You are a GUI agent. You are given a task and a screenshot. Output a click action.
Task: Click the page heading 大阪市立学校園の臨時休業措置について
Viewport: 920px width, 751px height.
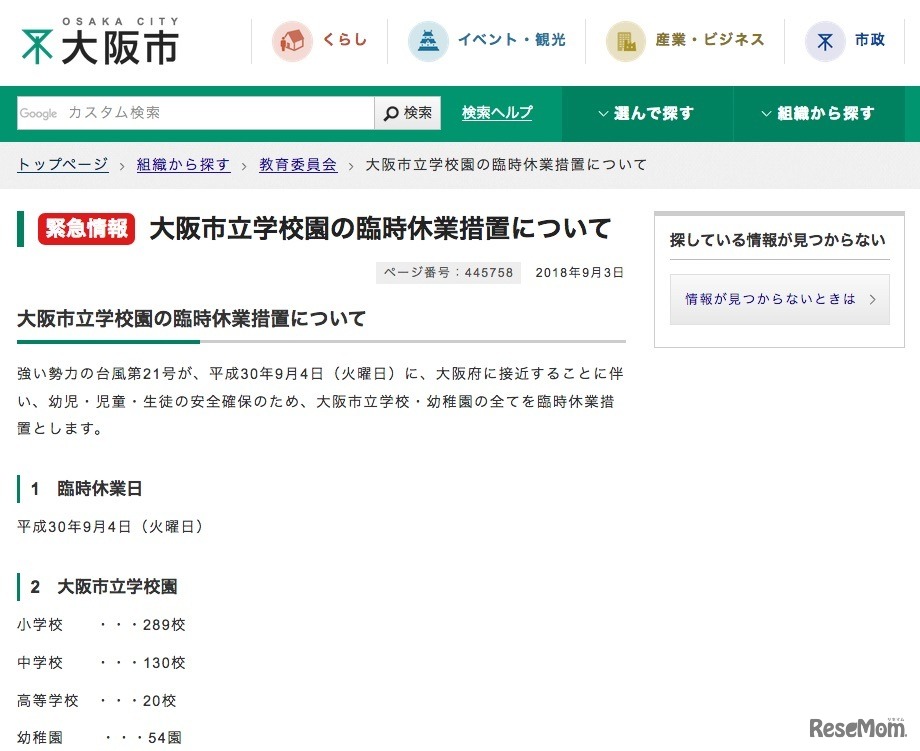(x=380, y=228)
